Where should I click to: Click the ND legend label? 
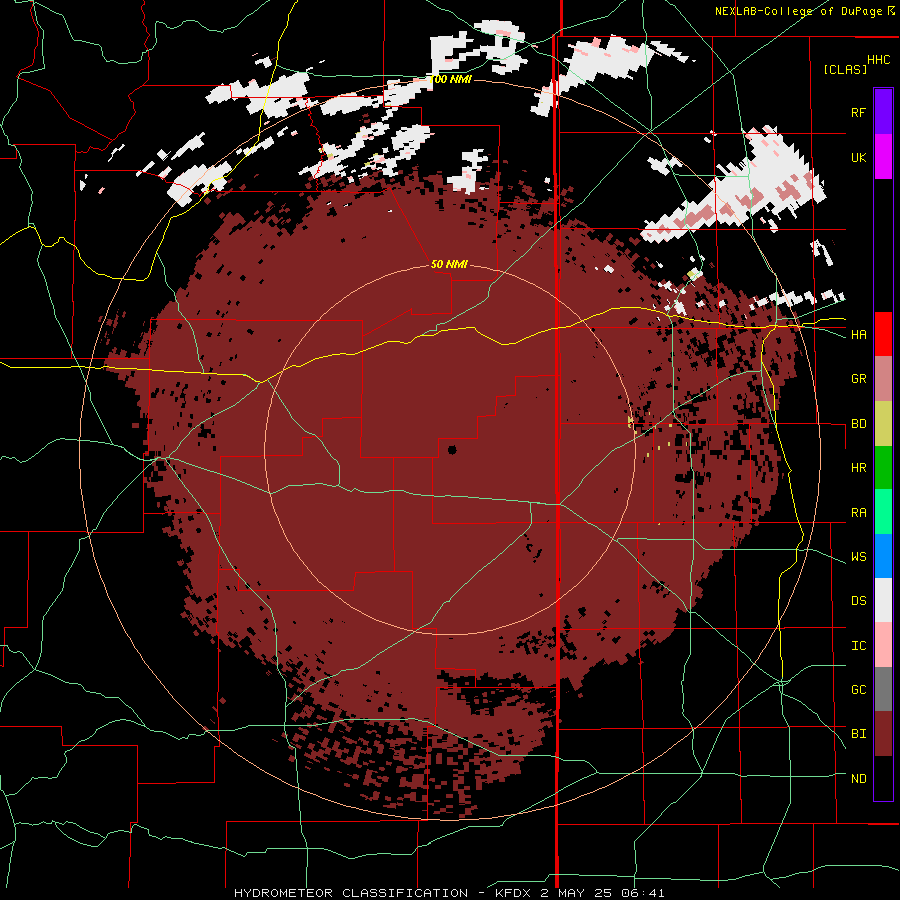858,779
